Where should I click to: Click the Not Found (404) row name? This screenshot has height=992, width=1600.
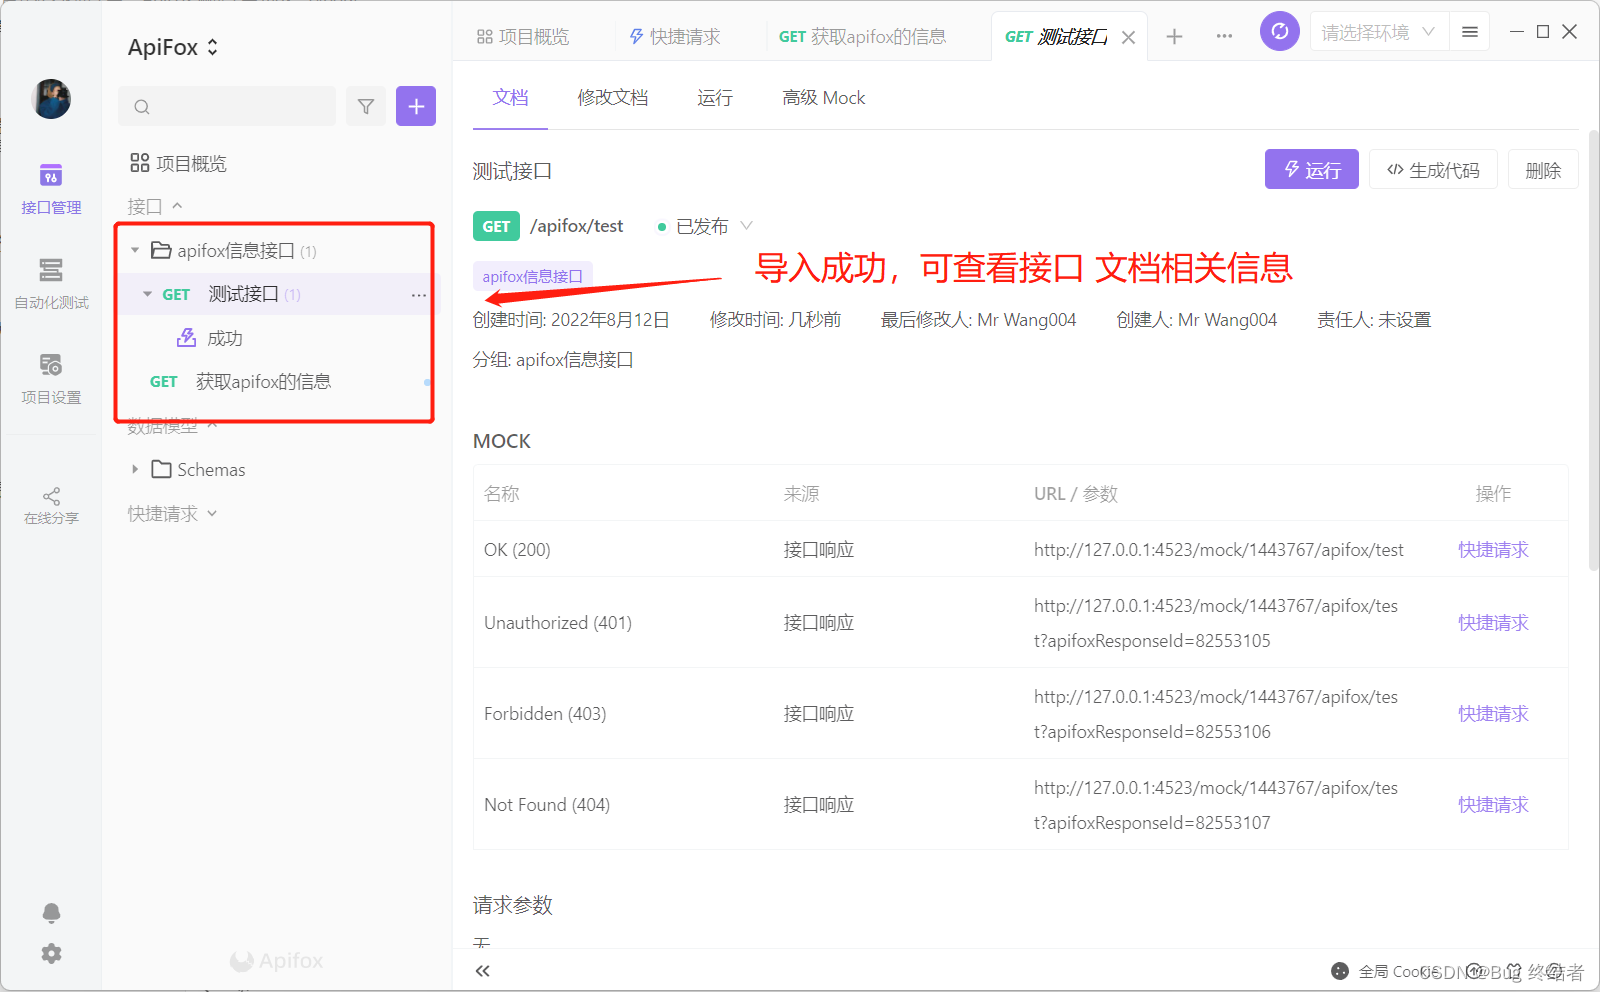[547, 804]
